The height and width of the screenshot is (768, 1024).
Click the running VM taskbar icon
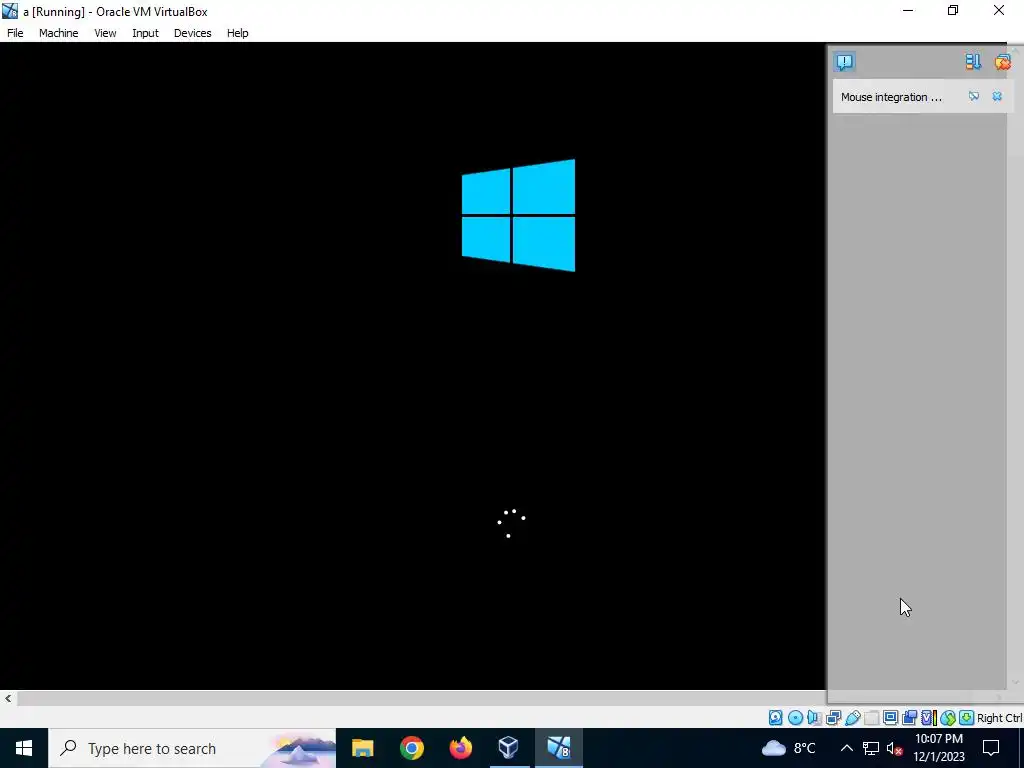pos(558,748)
